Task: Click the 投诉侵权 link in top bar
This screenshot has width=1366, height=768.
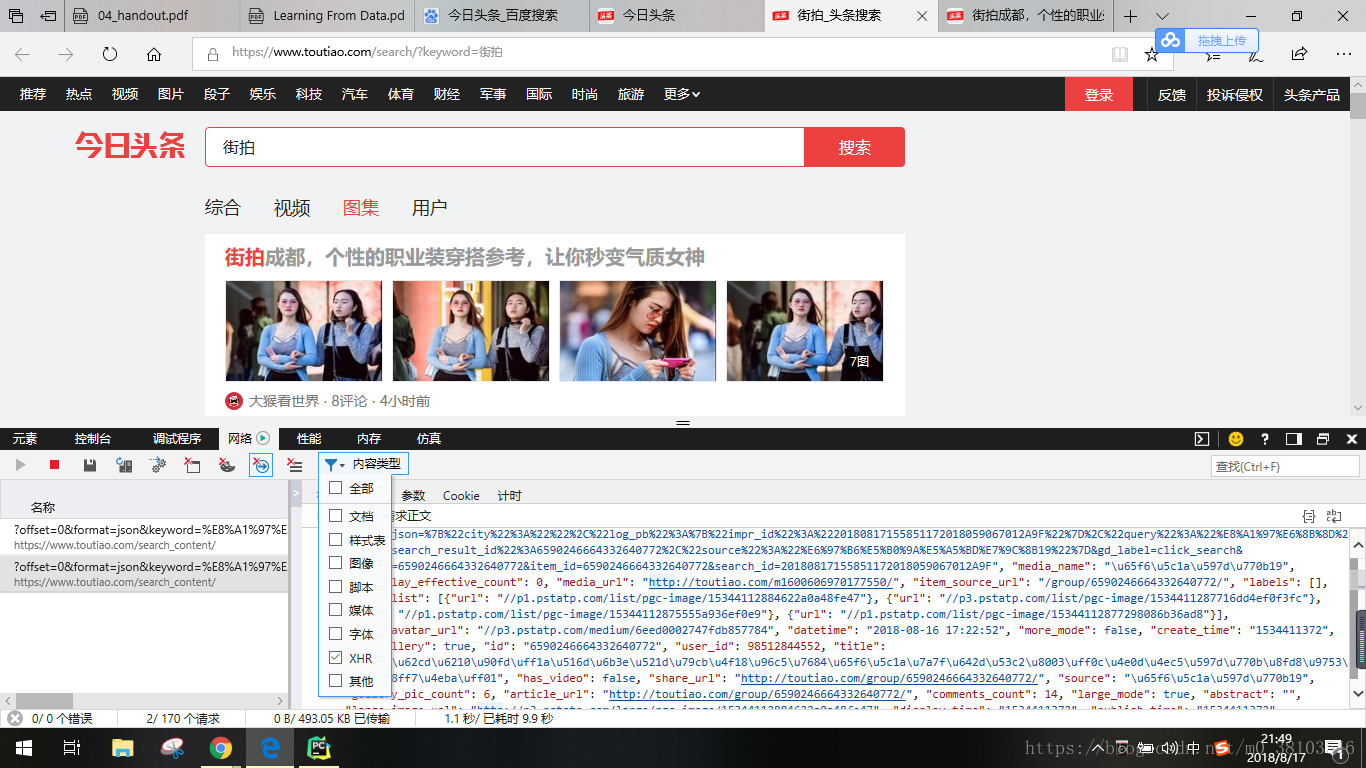Action: [x=1234, y=95]
